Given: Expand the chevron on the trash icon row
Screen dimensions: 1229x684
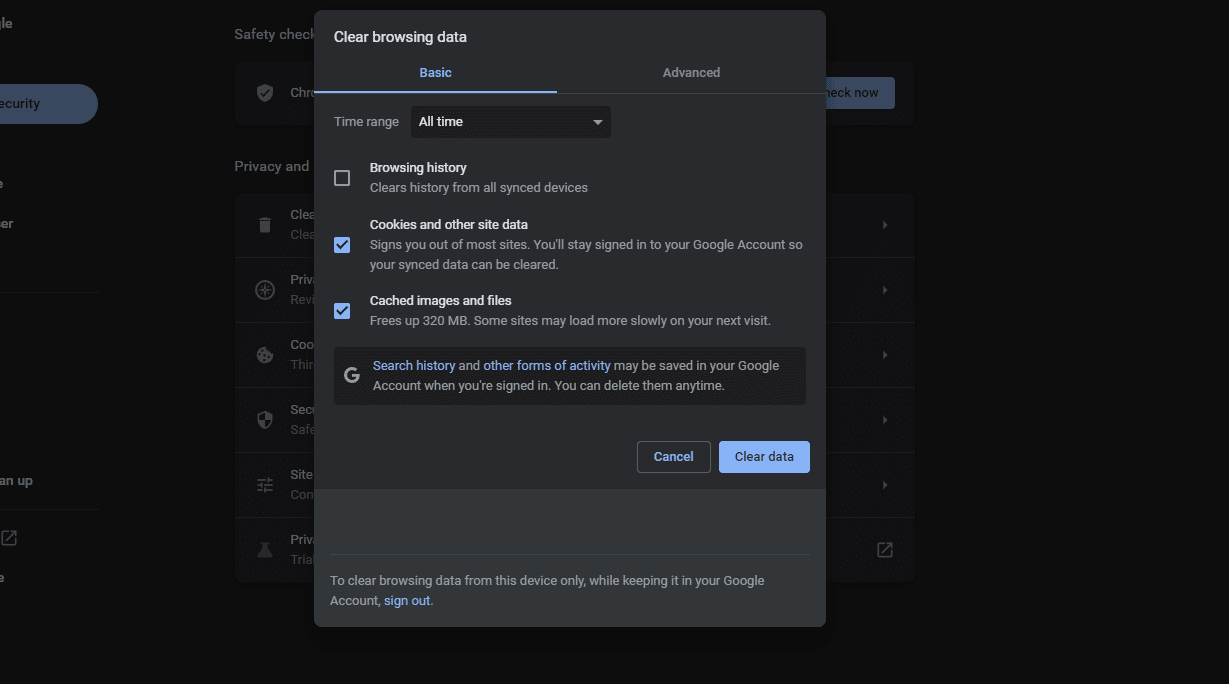Looking at the screenshot, I should 885,225.
